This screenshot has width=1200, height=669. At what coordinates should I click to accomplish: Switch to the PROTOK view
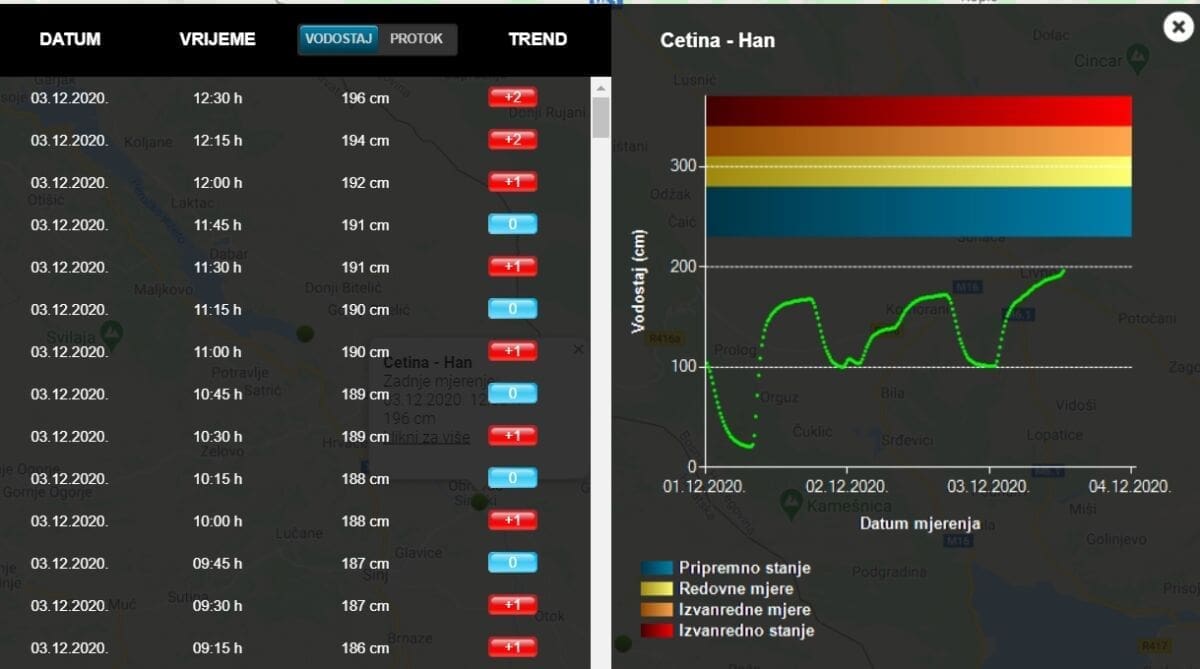click(x=416, y=39)
